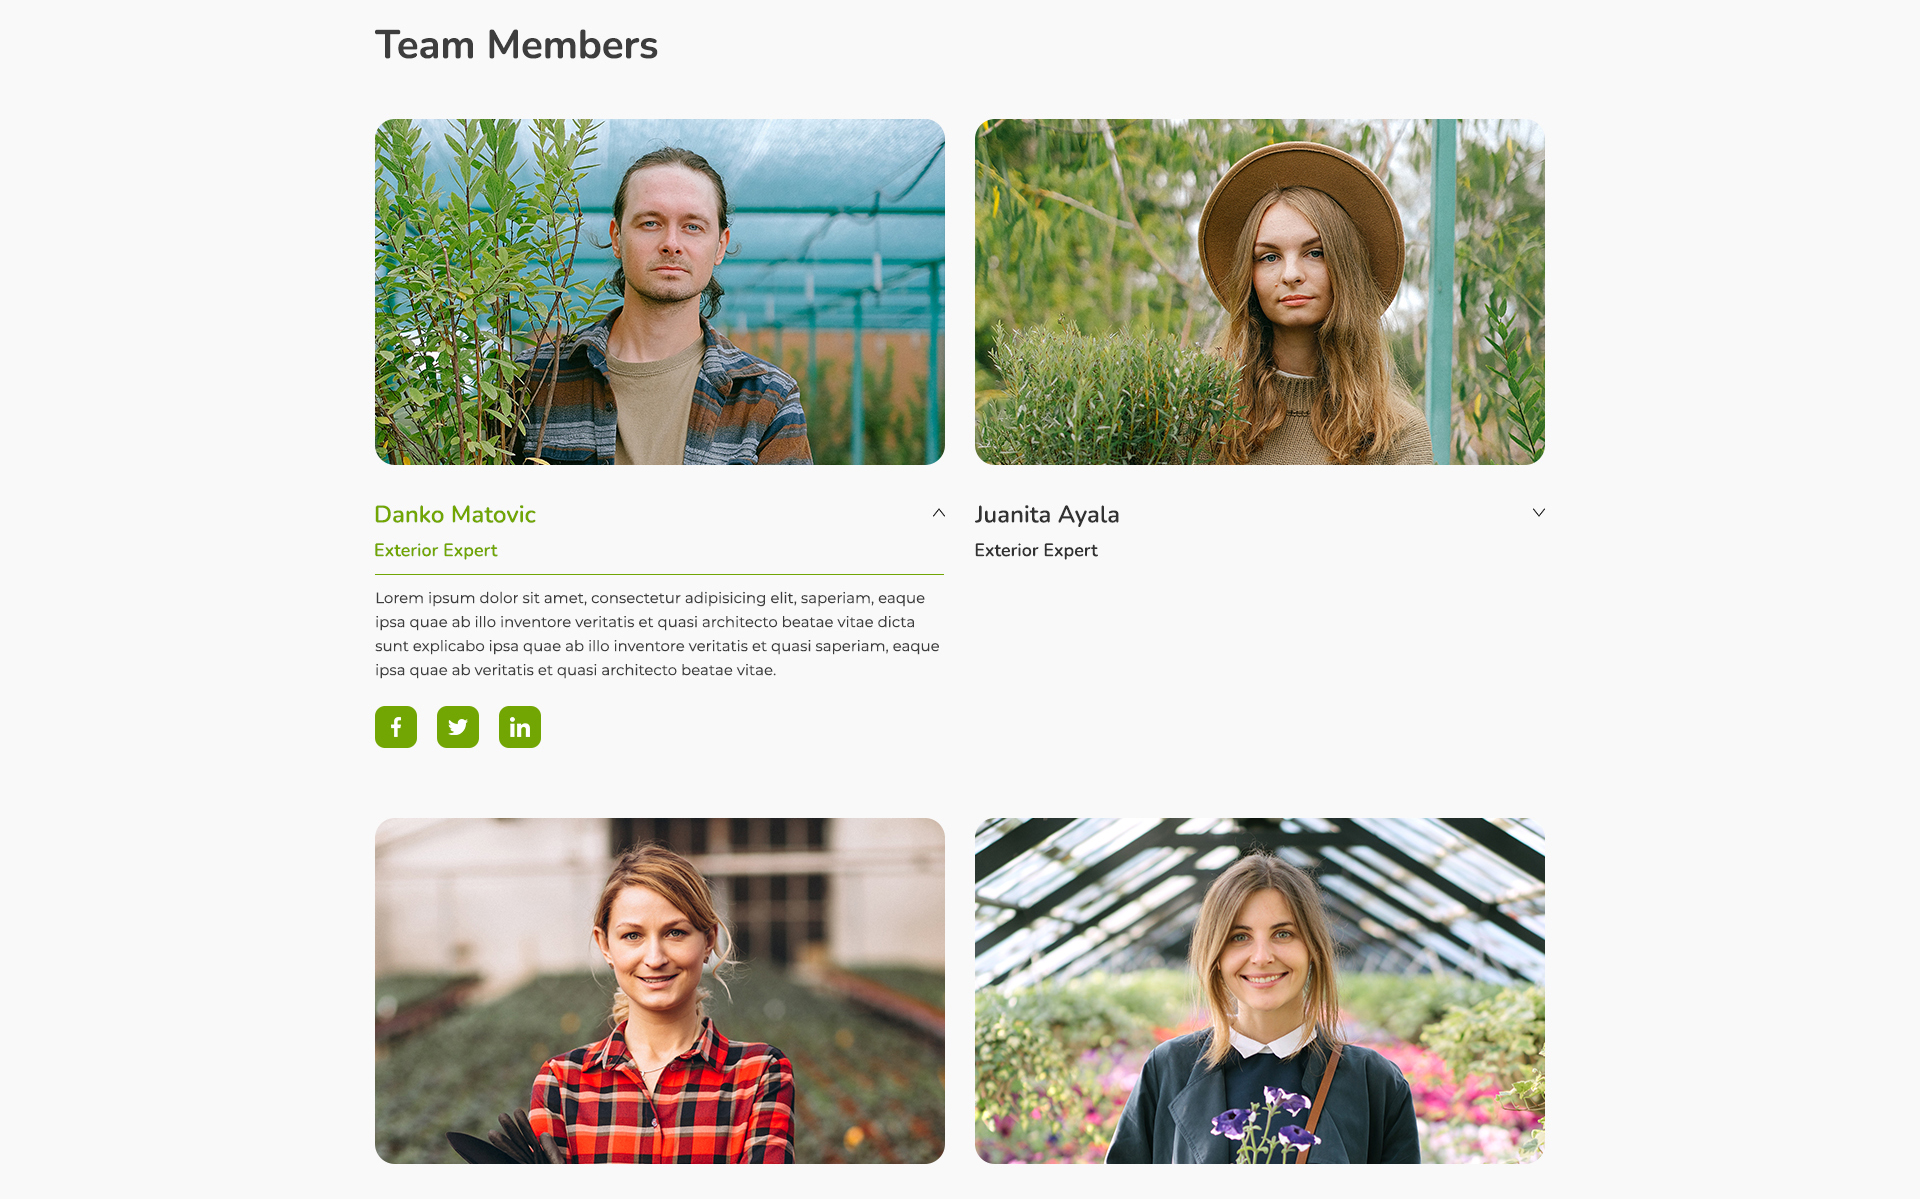Open Danko Matovic's Facebook profile icon

[396, 727]
